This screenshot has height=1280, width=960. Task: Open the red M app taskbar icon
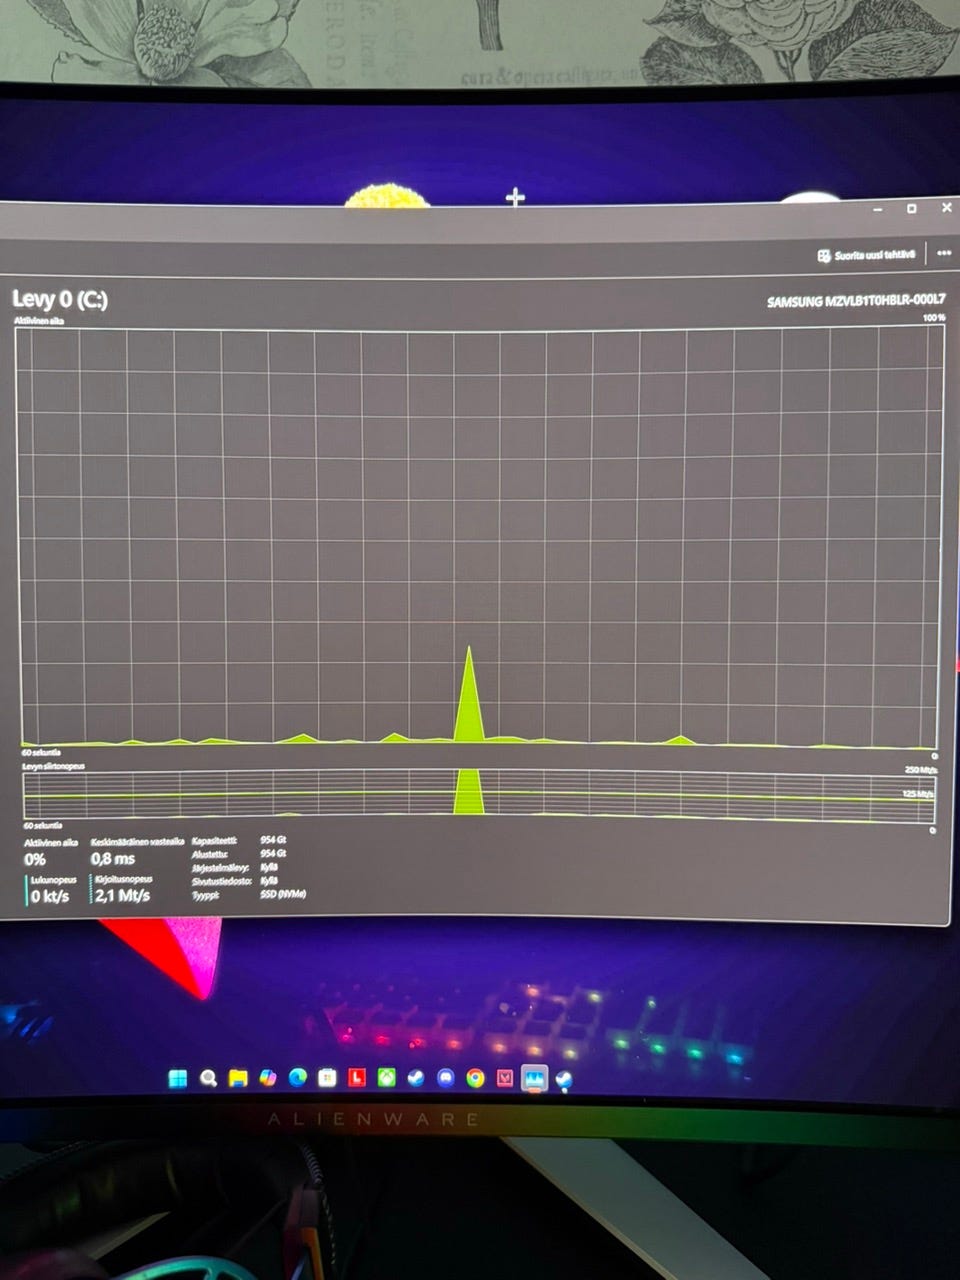coord(505,1078)
